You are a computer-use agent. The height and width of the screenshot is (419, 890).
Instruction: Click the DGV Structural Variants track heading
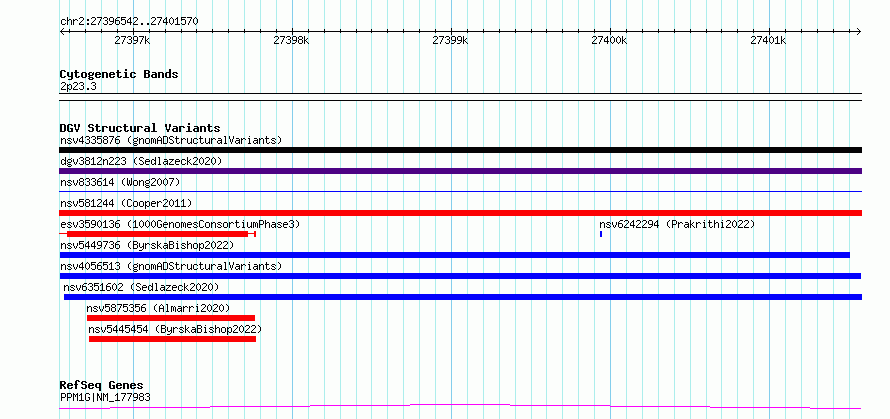(140, 128)
